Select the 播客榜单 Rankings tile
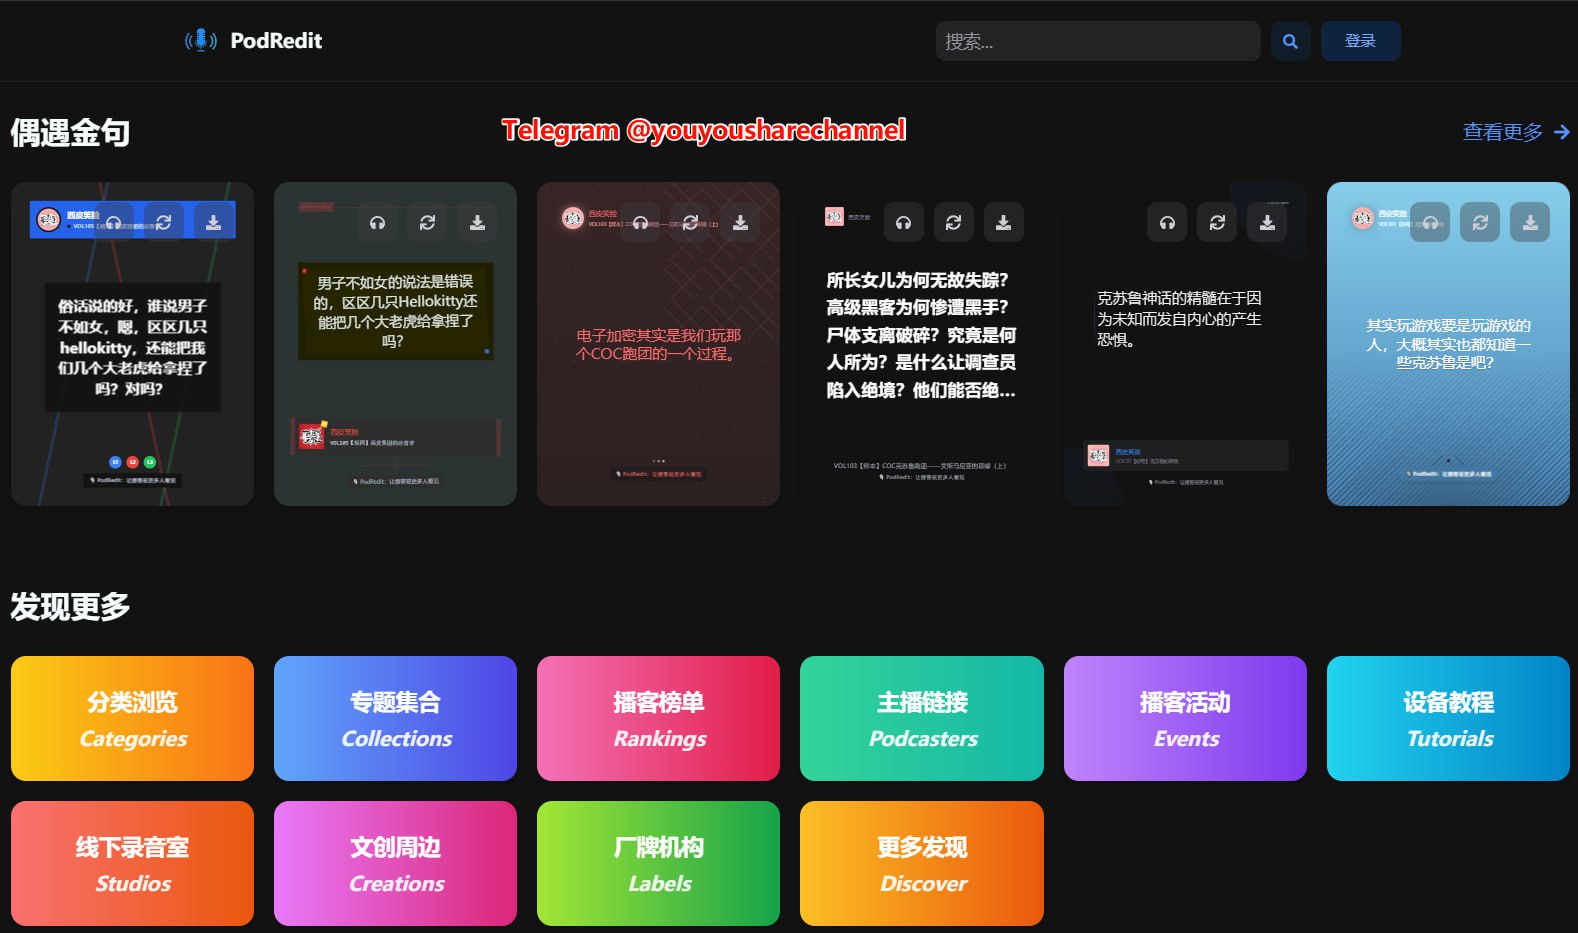The height and width of the screenshot is (933, 1578). (x=658, y=718)
